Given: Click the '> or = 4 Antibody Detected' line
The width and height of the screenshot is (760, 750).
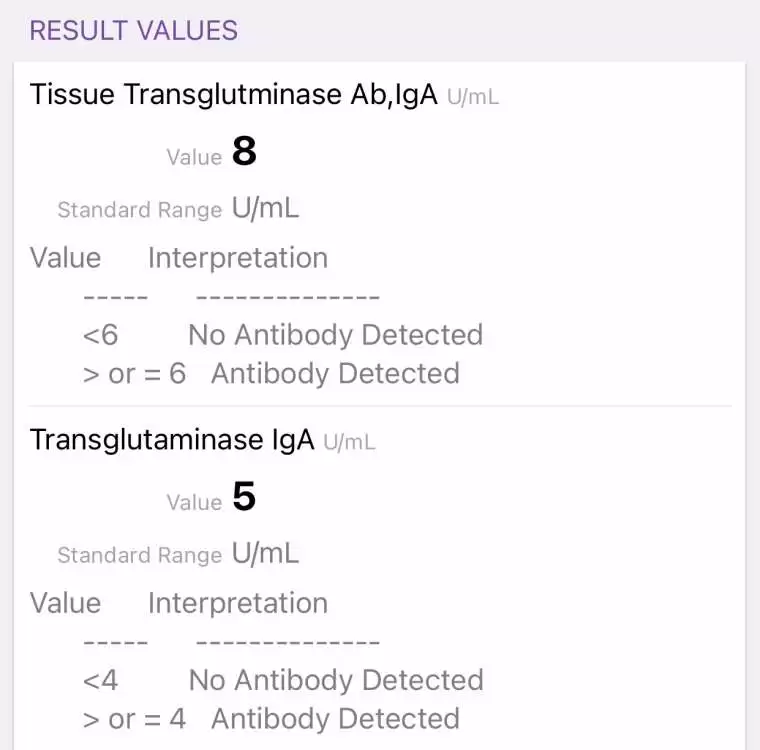Looking at the screenshot, I should tap(271, 719).
